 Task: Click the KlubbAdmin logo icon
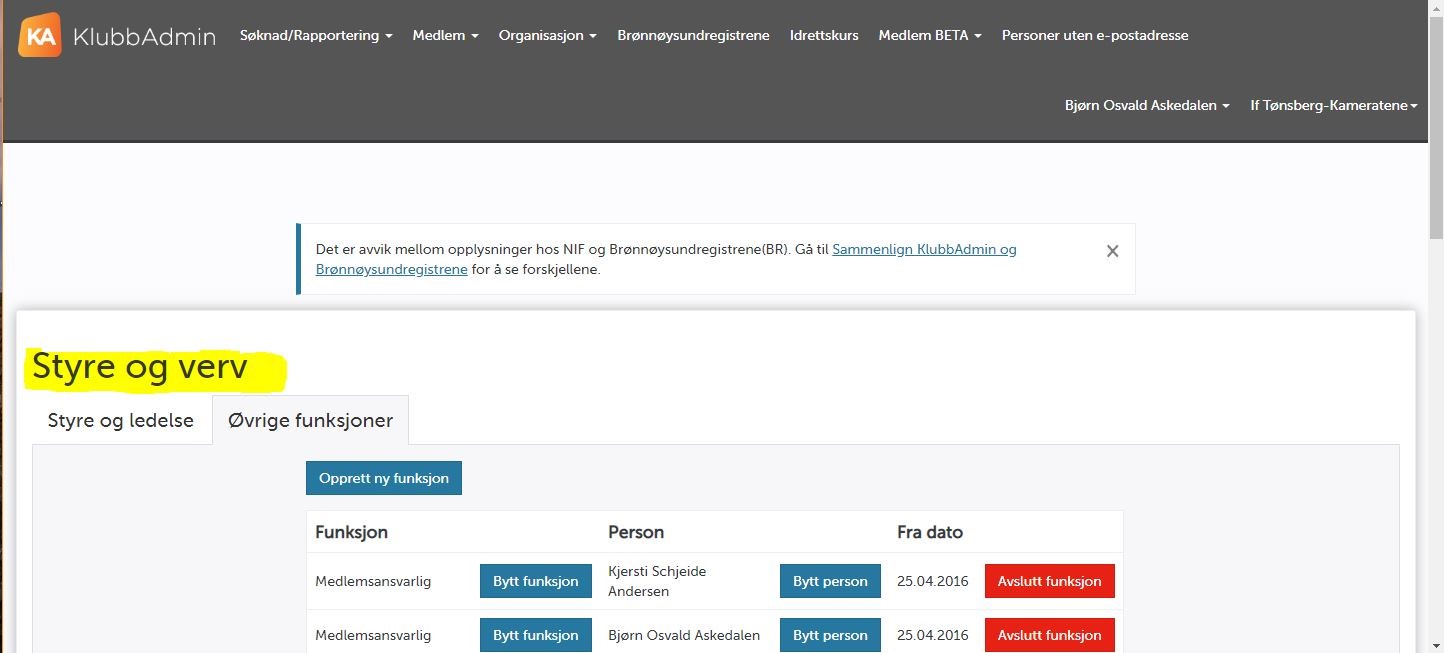(x=40, y=35)
